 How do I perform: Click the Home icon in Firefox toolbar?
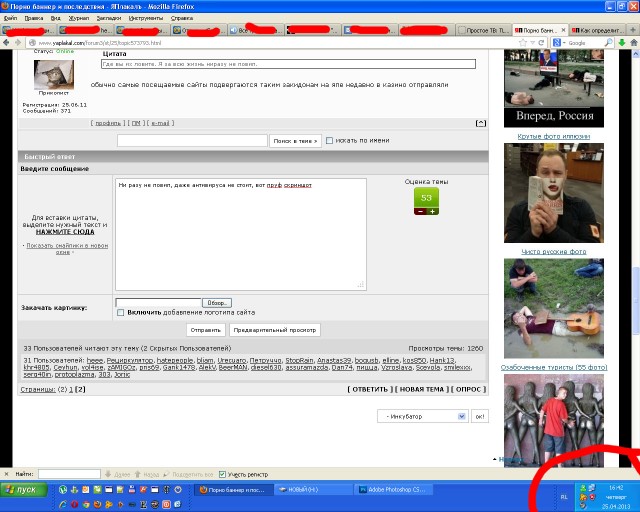pyautogui.click(x=631, y=43)
